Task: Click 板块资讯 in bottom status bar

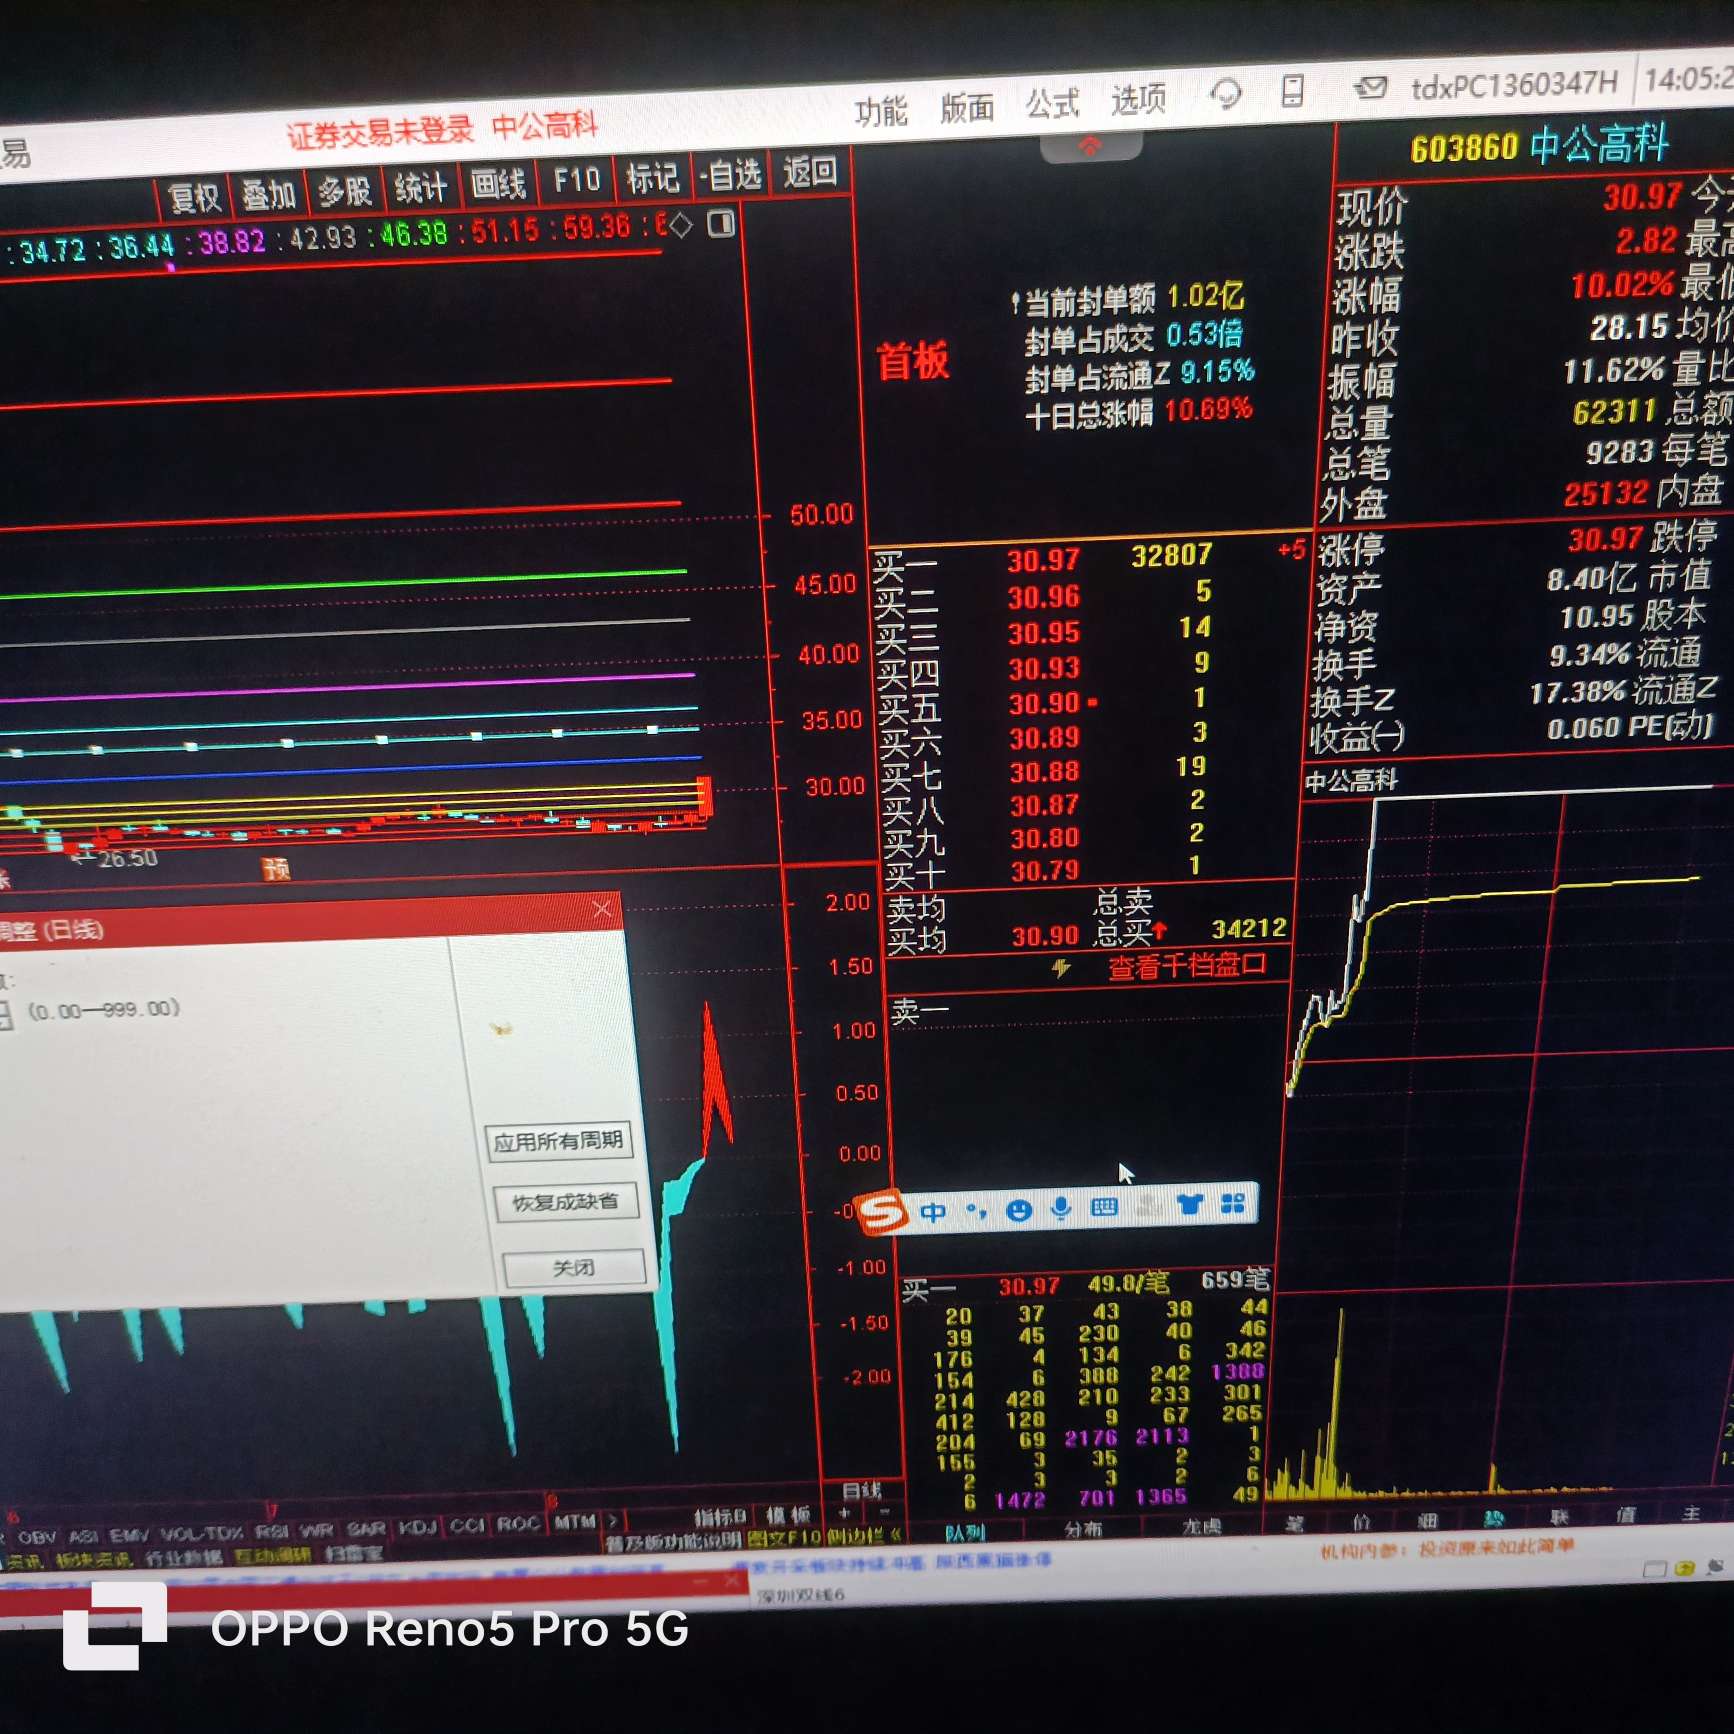Action: (92, 1559)
